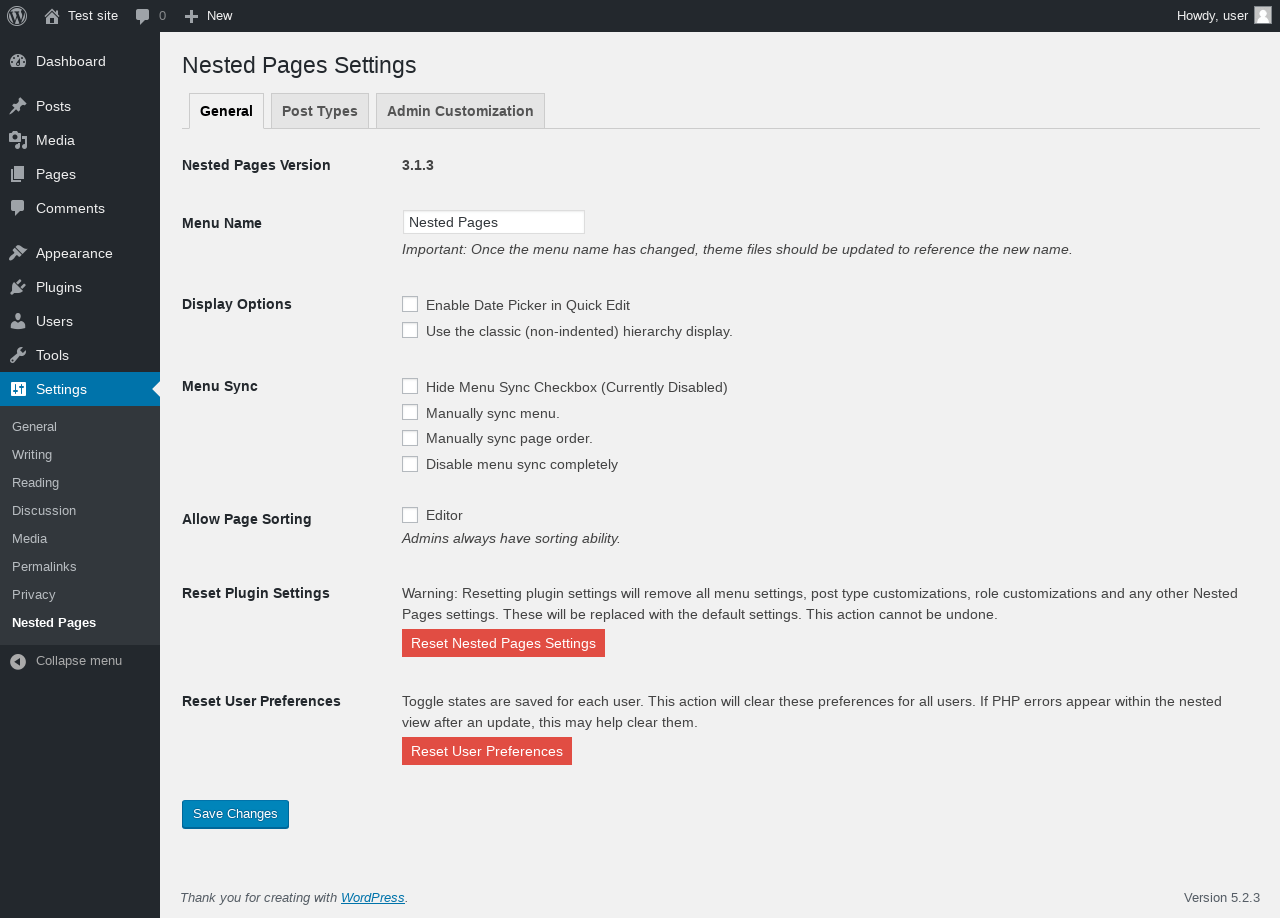The height and width of the screenshot is (918, 1280).
Task: Click the Save Changes button
Action: pos(235,814)
